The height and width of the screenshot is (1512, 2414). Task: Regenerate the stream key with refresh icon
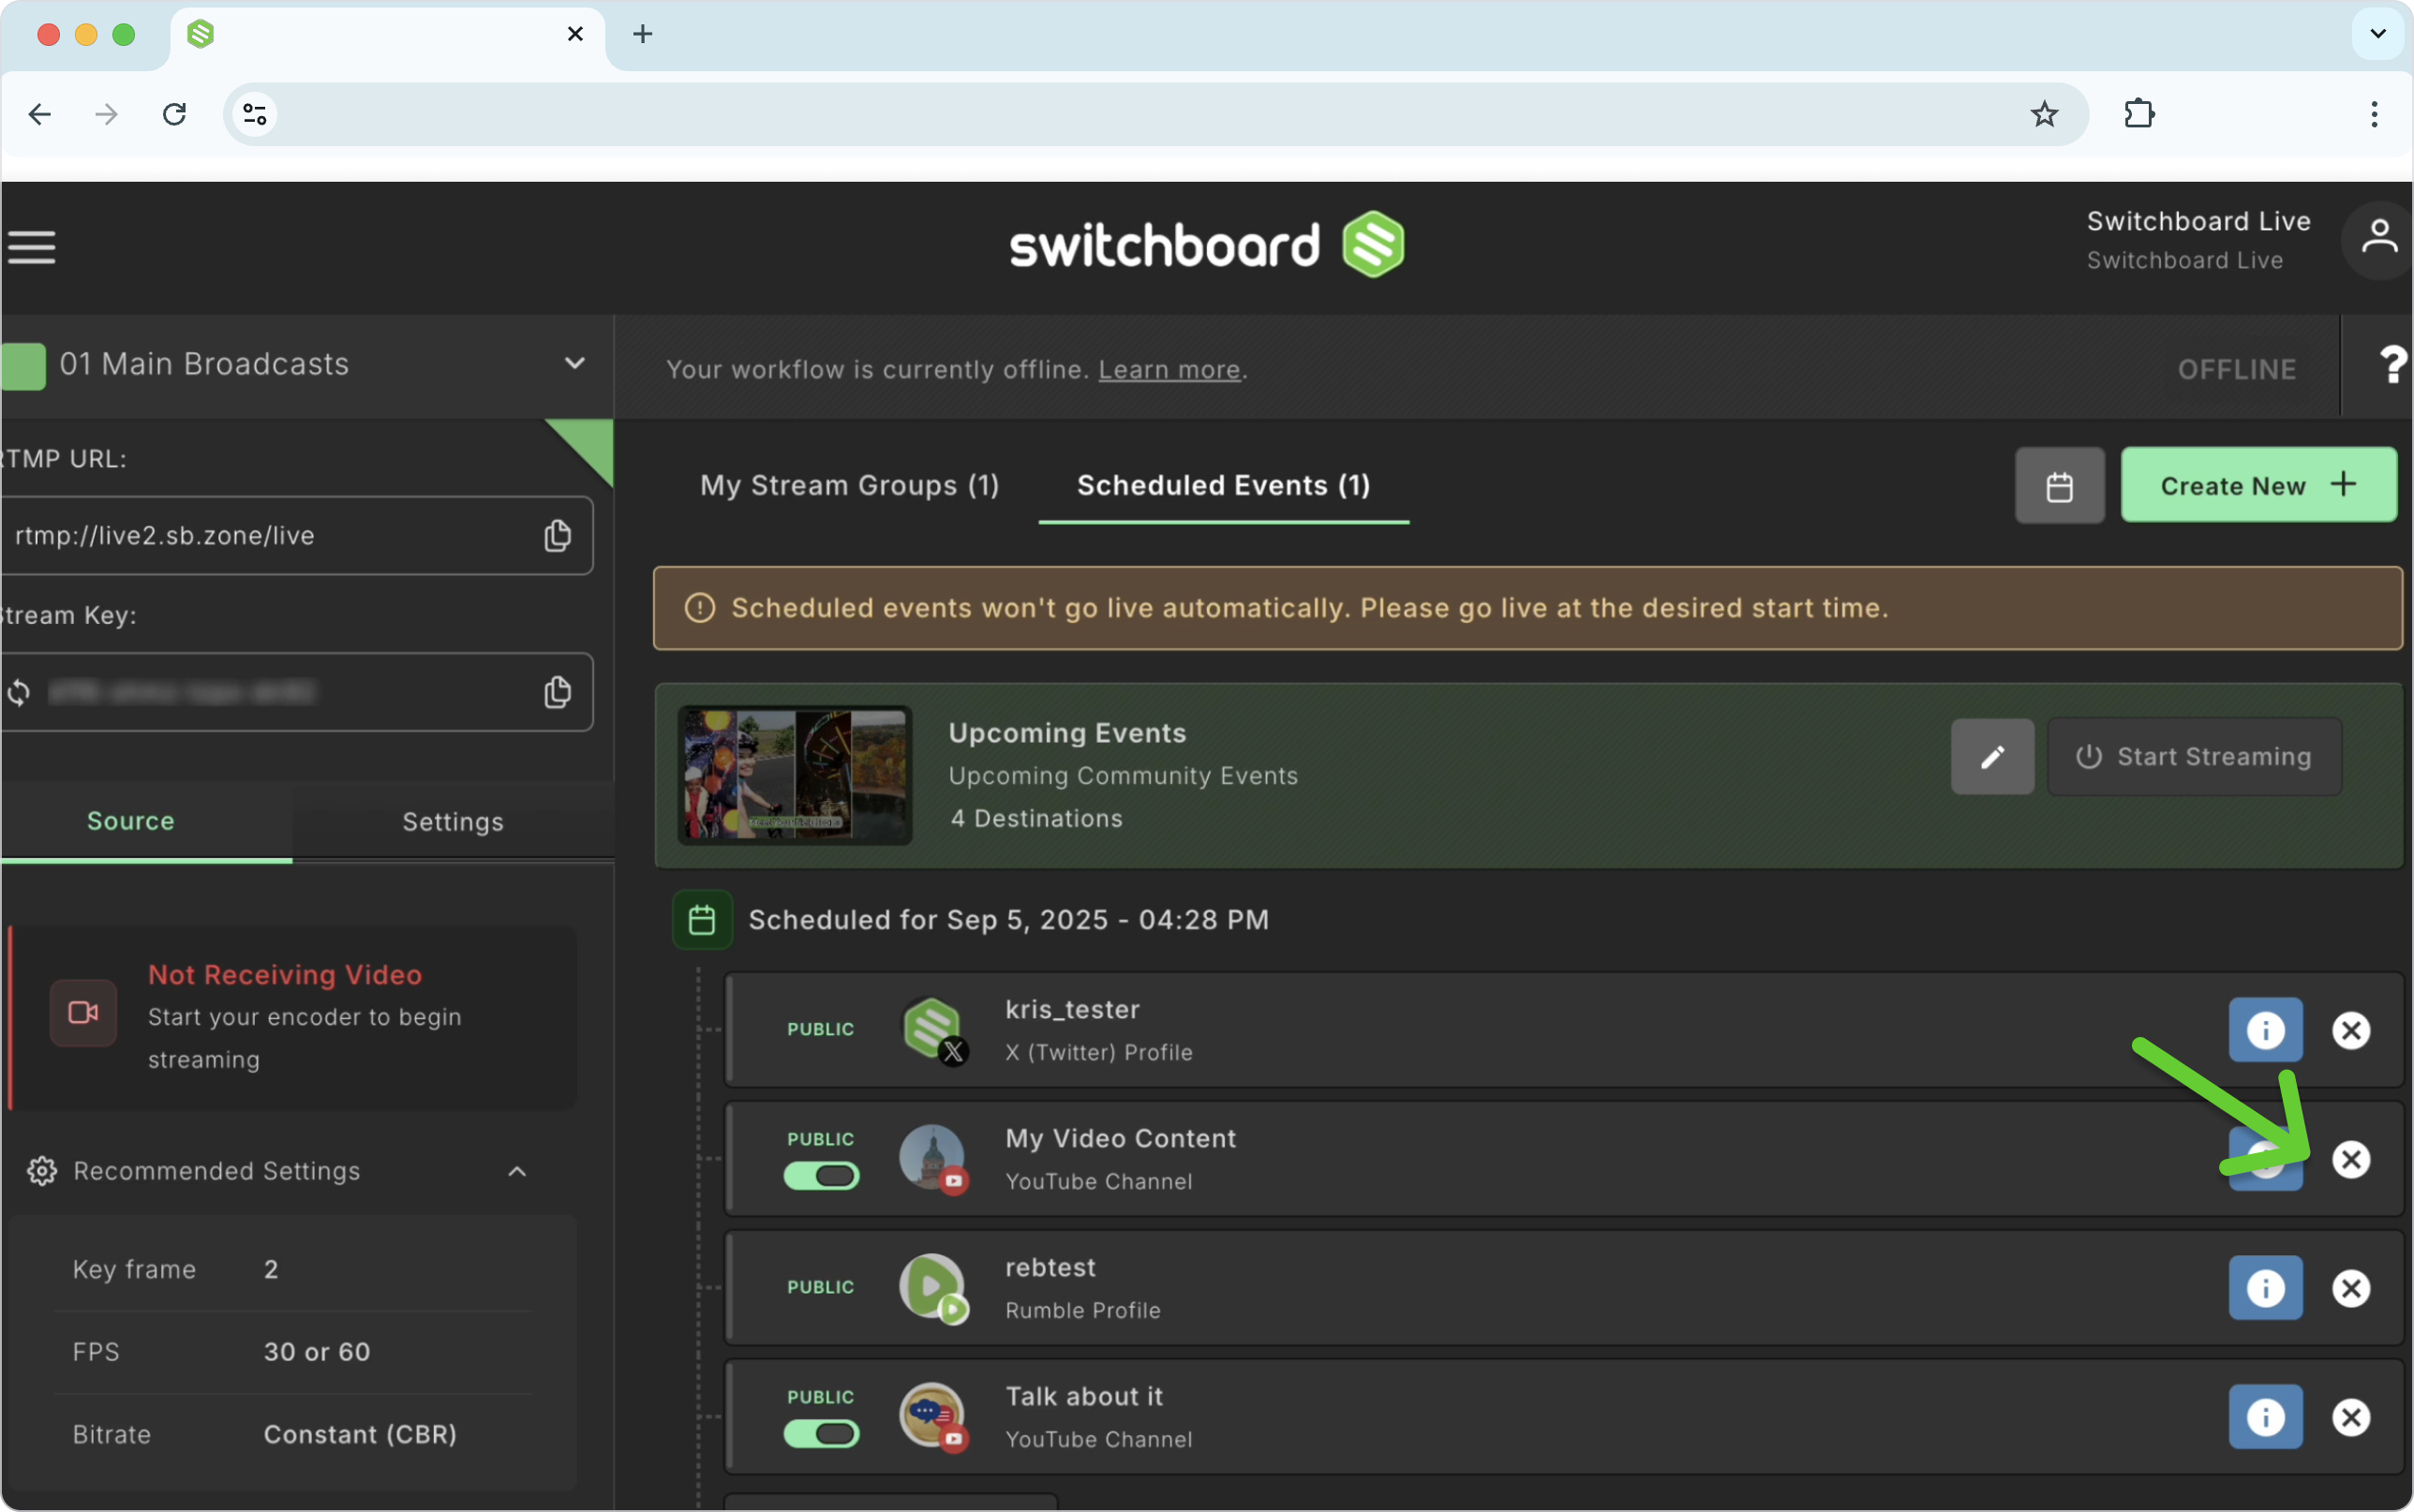[19, 692]
